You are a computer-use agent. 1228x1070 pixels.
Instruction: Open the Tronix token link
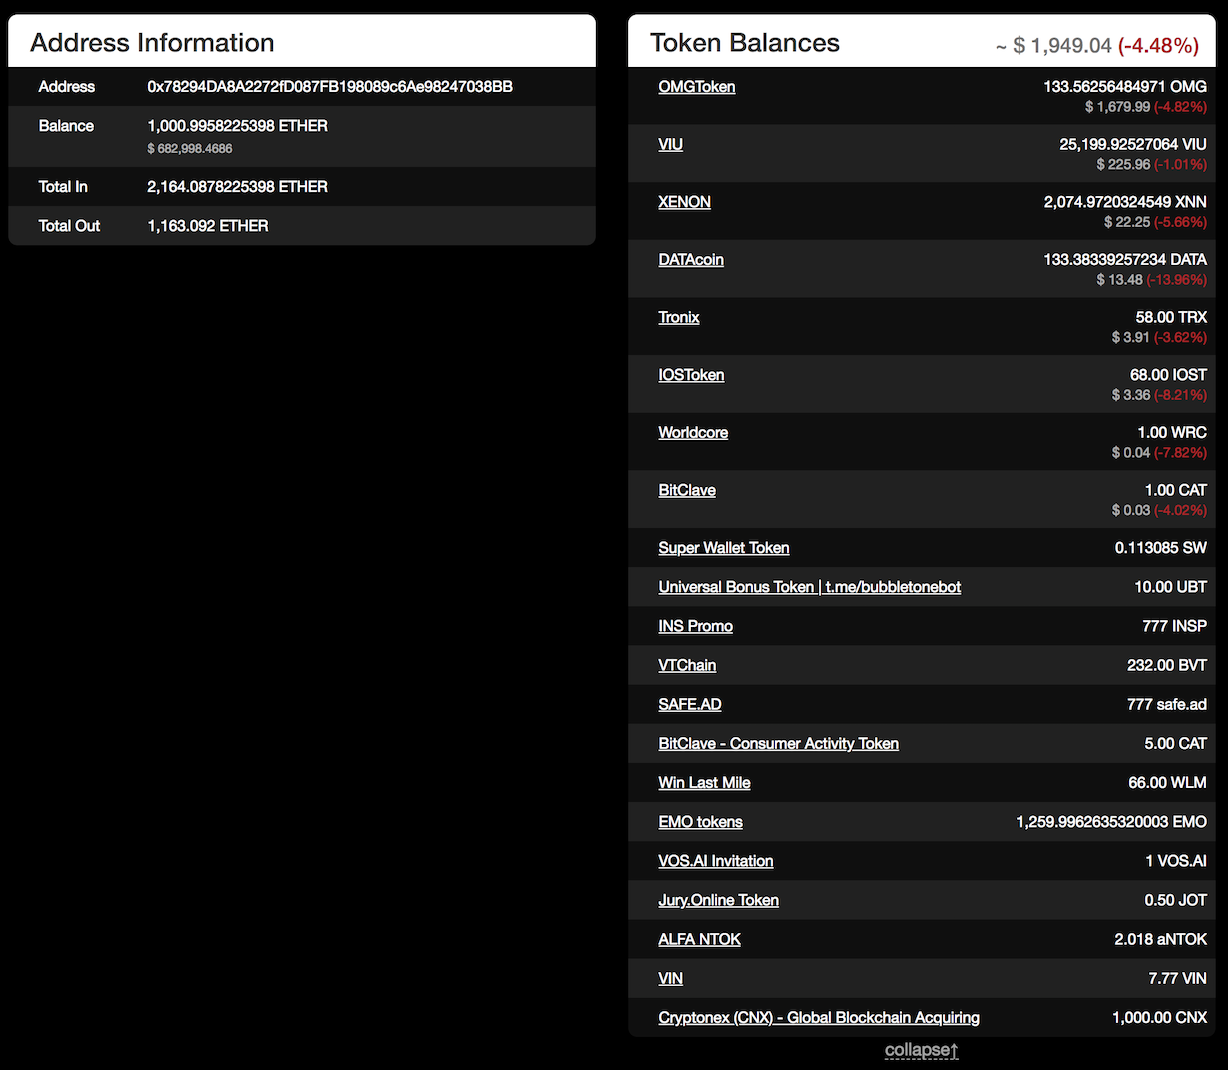pyautogui.click(x=678, y=317)
